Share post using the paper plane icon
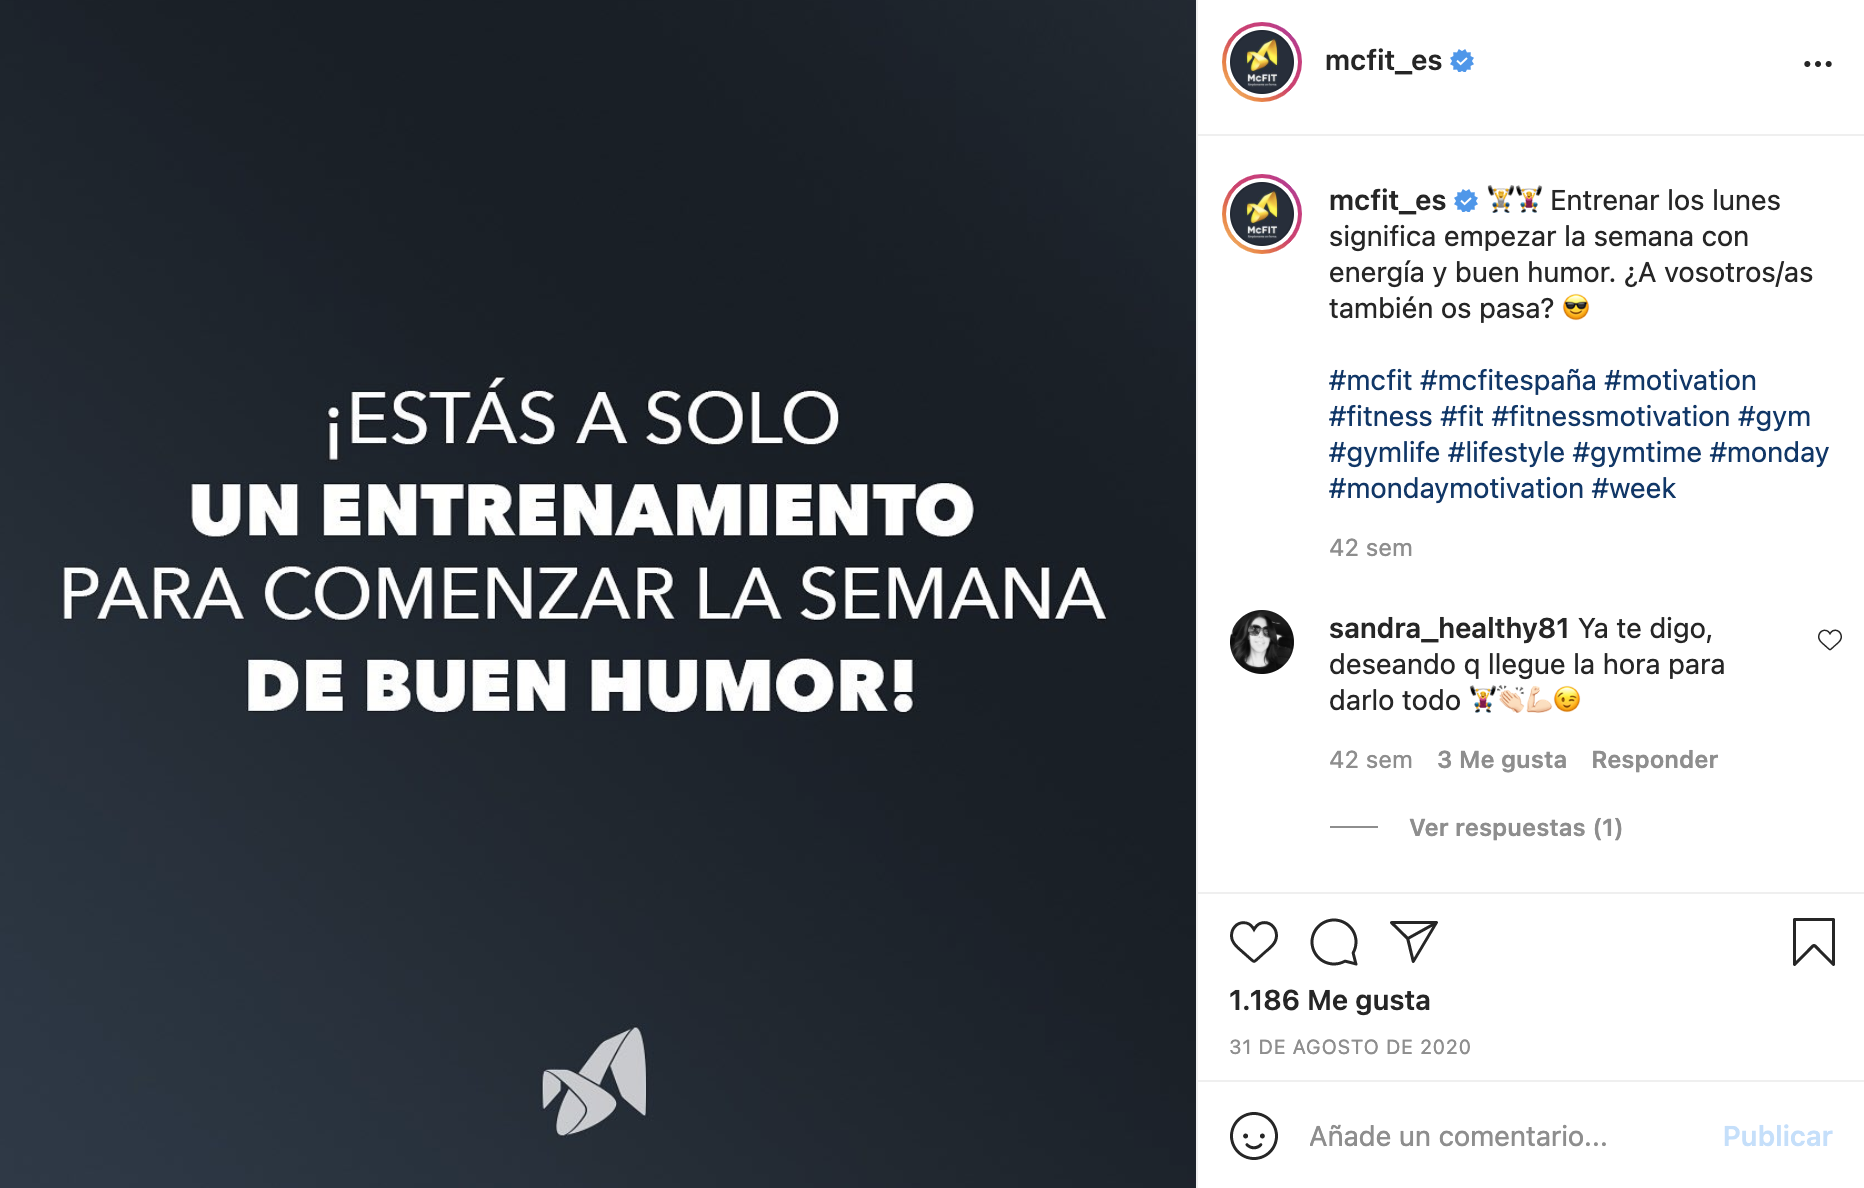The image size is (1864, 1188). point(1414,941)
